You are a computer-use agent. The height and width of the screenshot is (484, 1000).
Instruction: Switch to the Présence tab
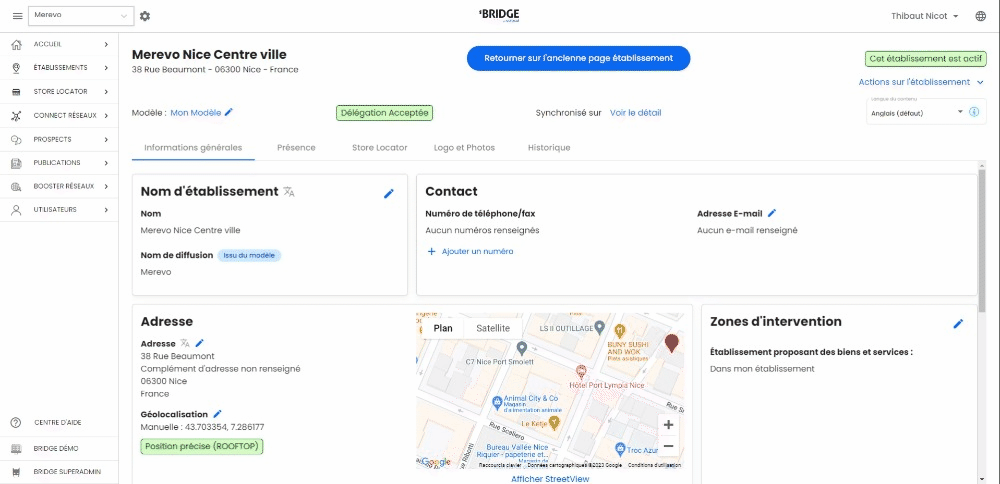click(297, 147)
